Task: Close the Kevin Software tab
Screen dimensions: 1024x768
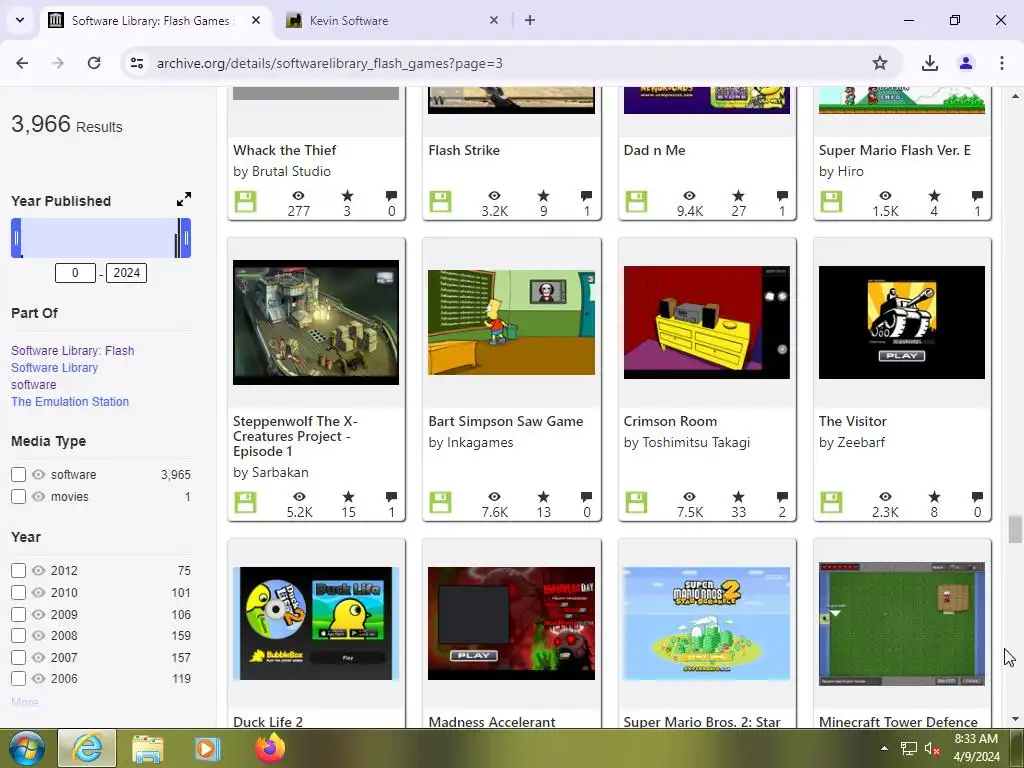Action: [494, 20]
